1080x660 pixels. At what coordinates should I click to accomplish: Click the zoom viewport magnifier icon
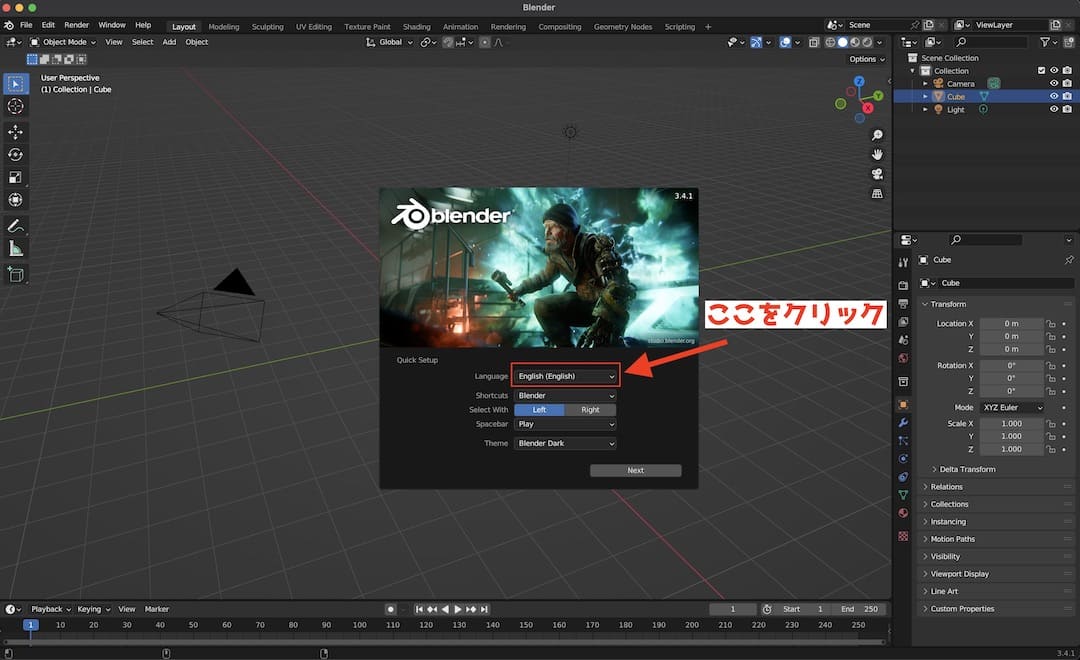(877, 135)
